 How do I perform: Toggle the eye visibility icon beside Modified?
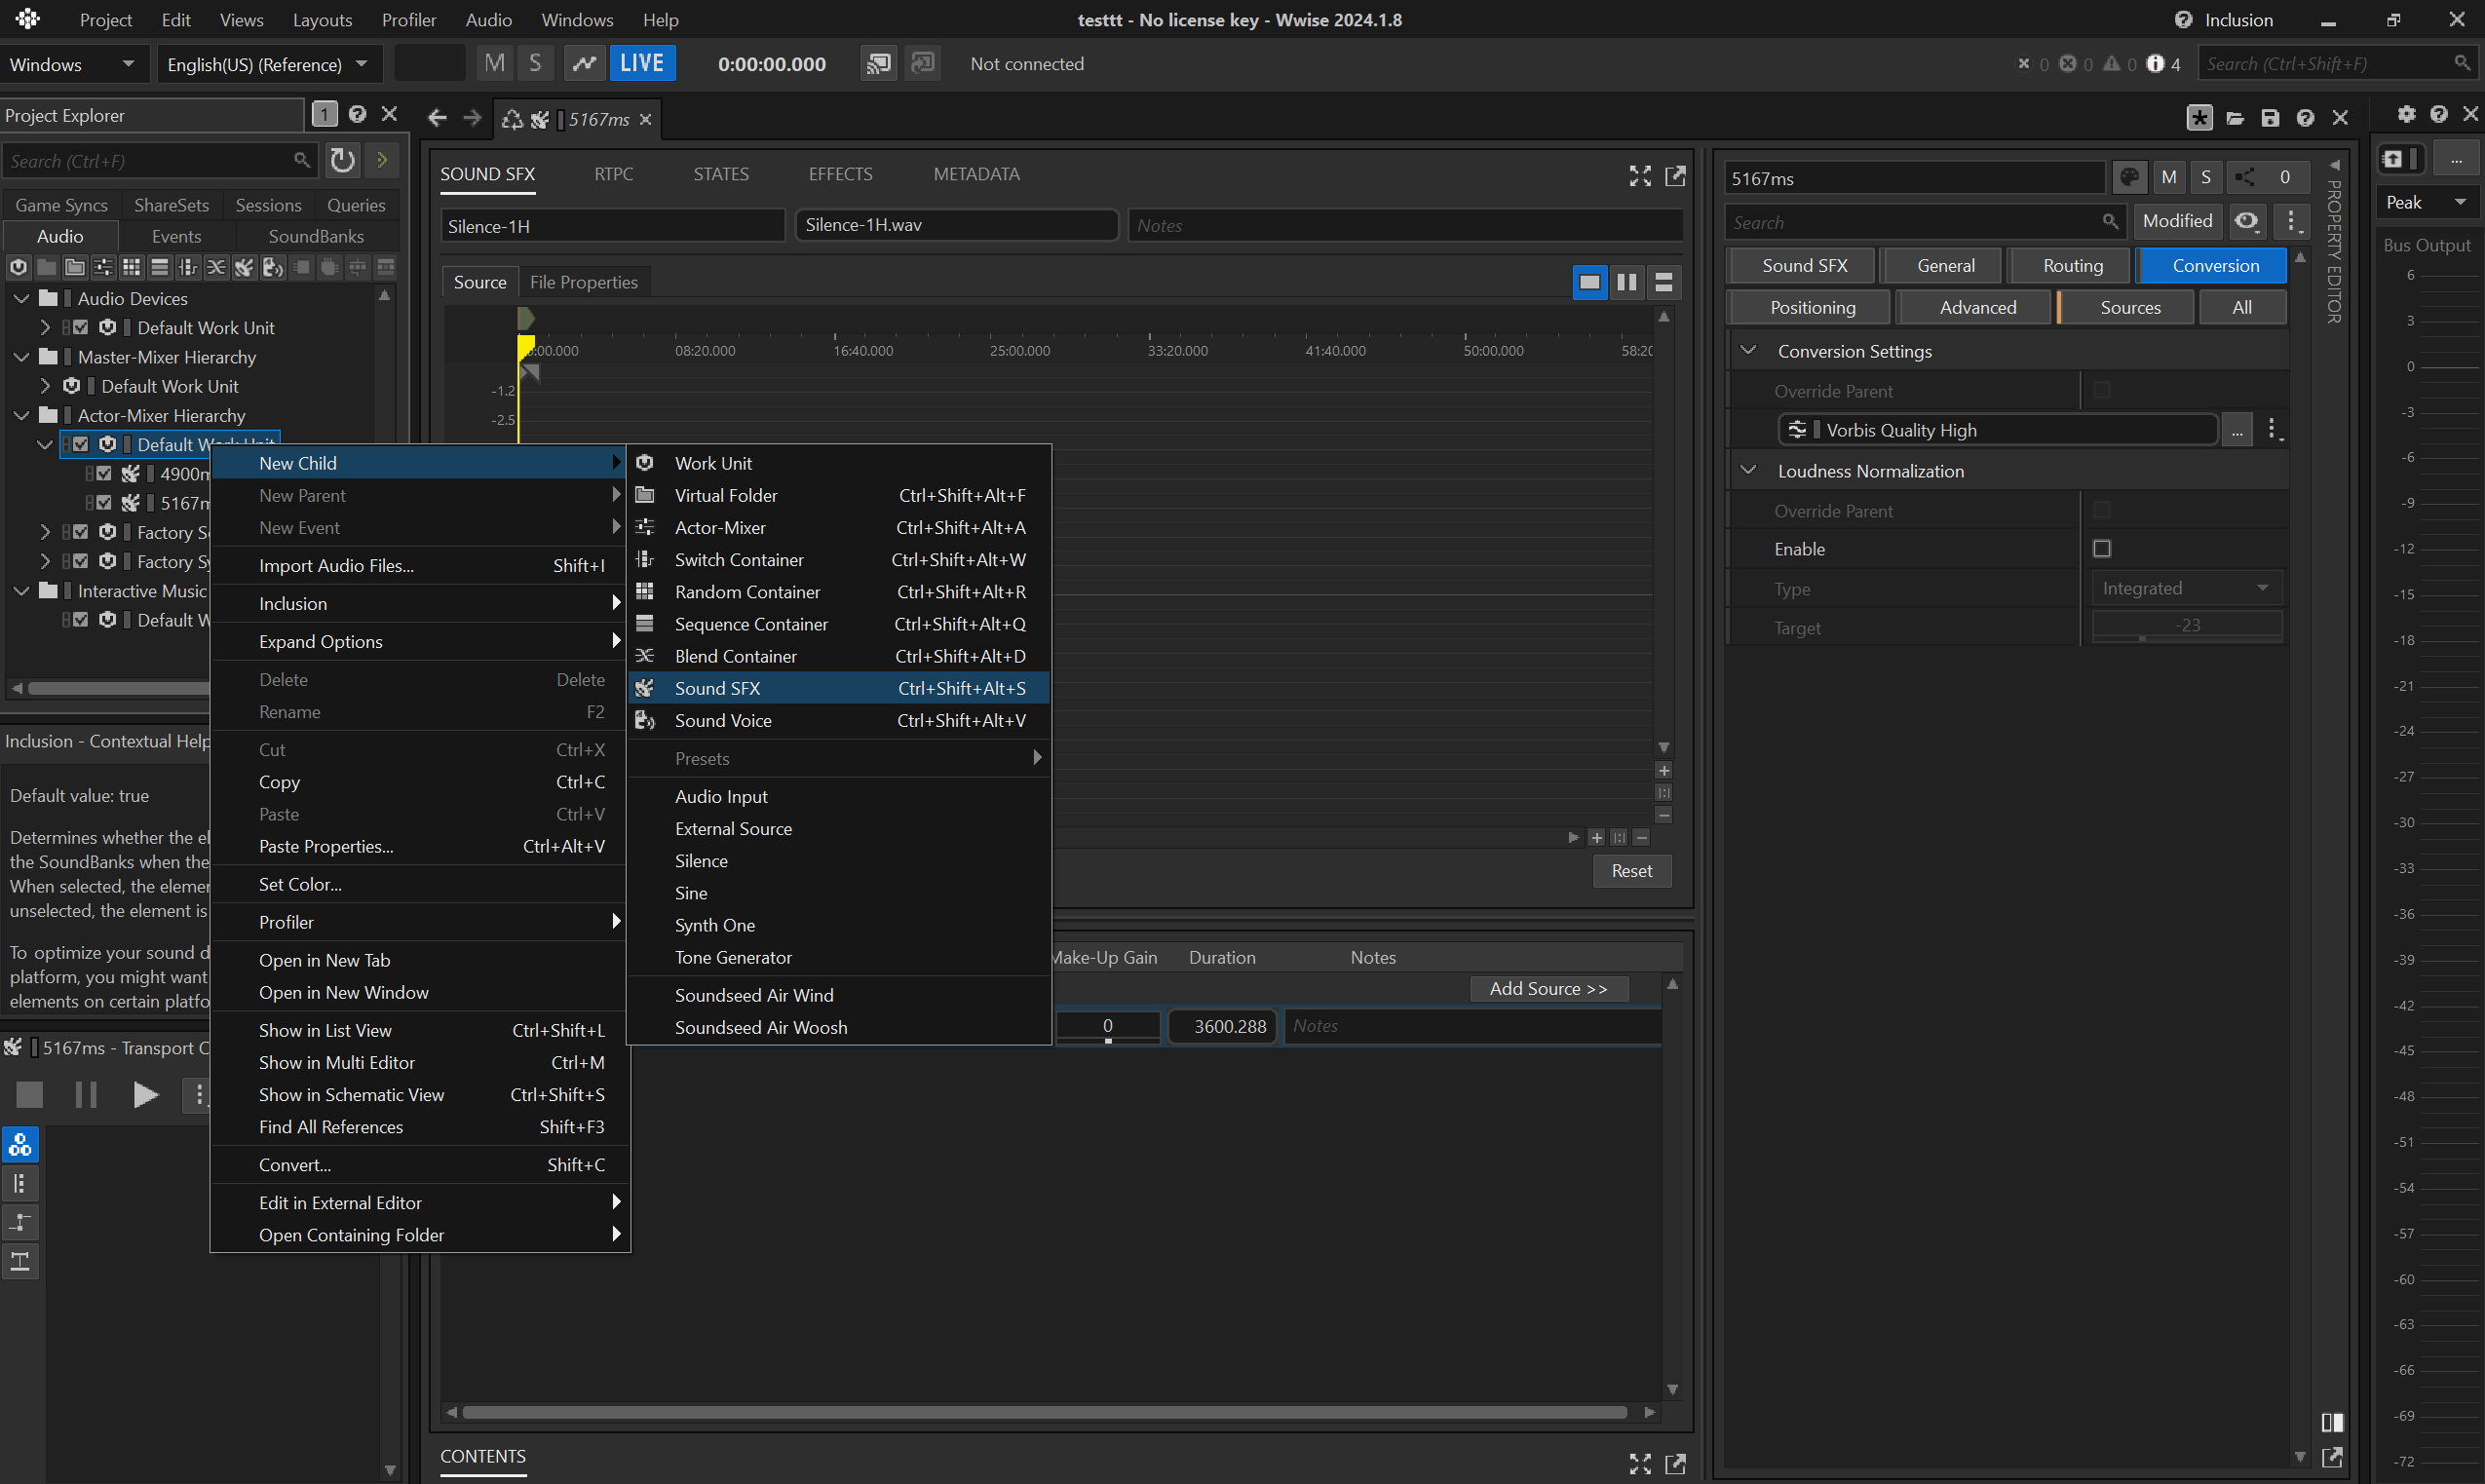pos(2246,221)
